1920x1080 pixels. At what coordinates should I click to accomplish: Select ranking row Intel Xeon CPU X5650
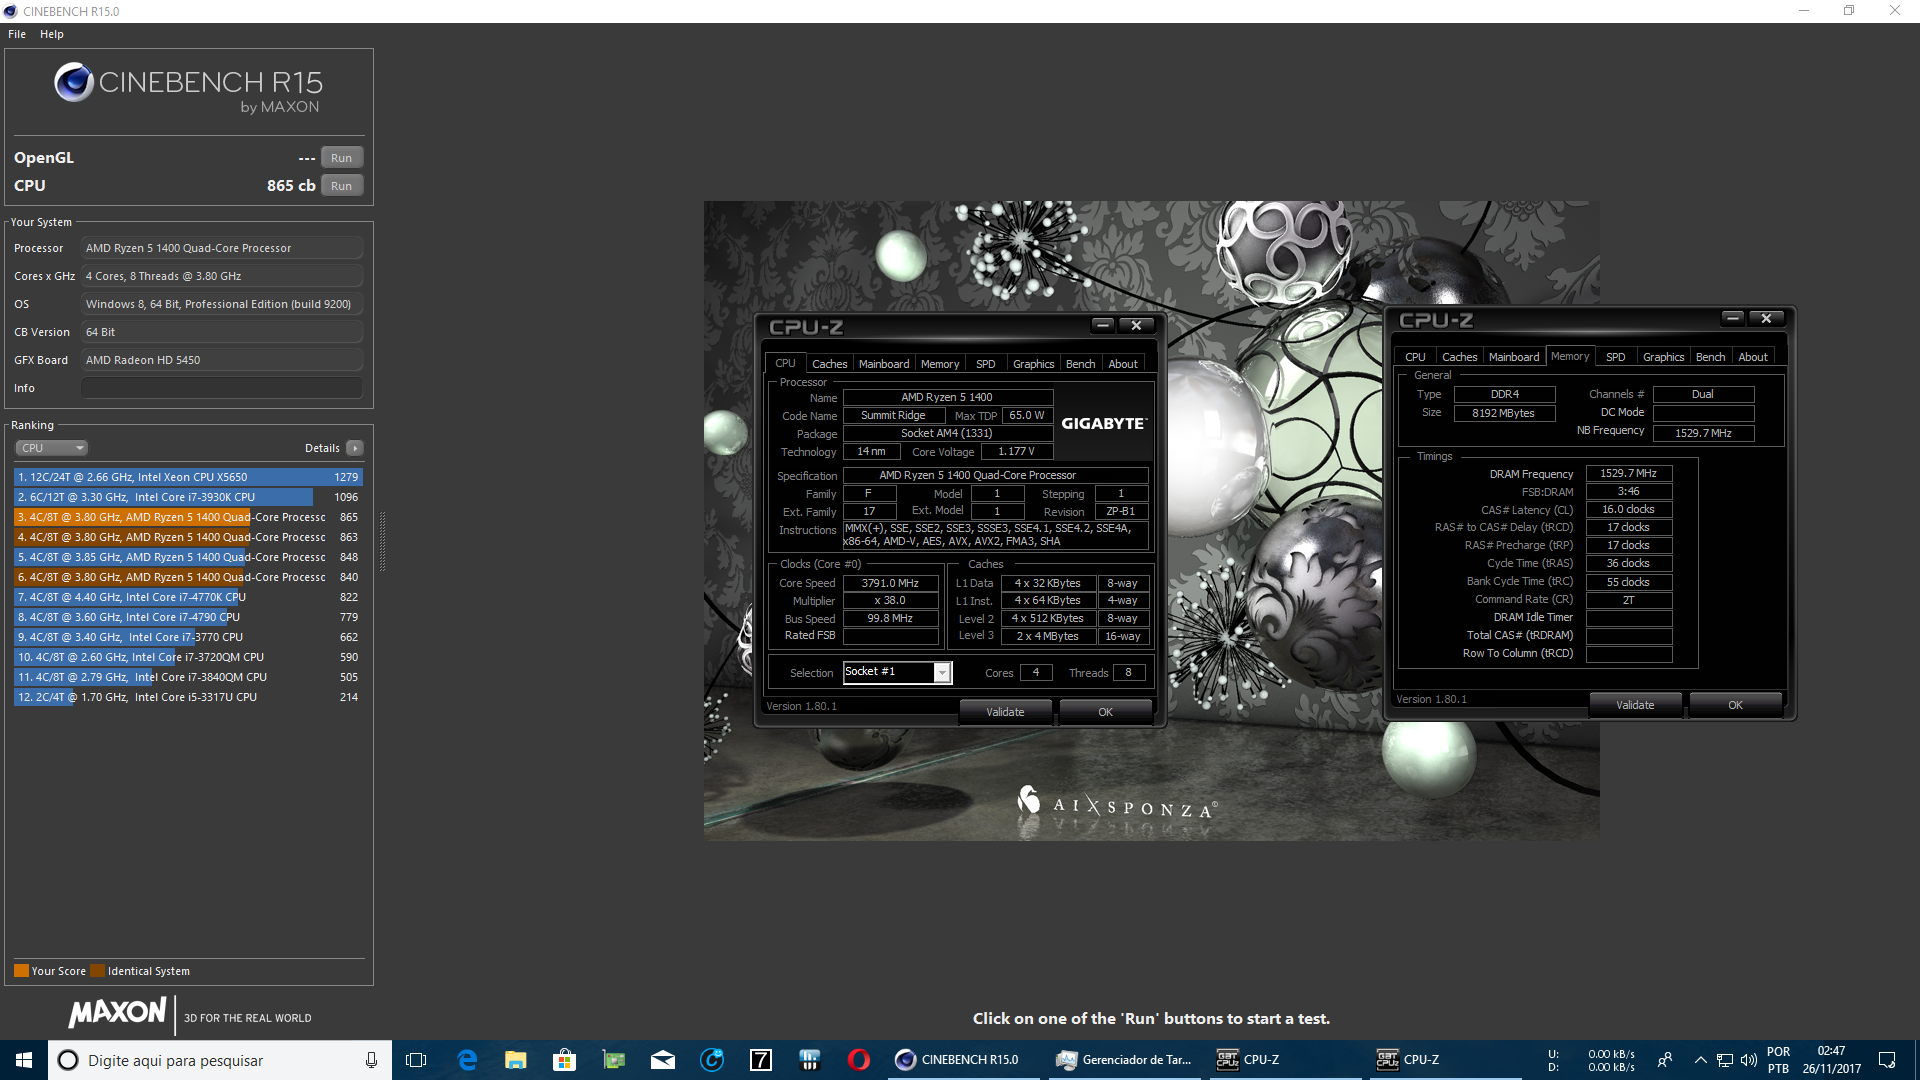188,477
